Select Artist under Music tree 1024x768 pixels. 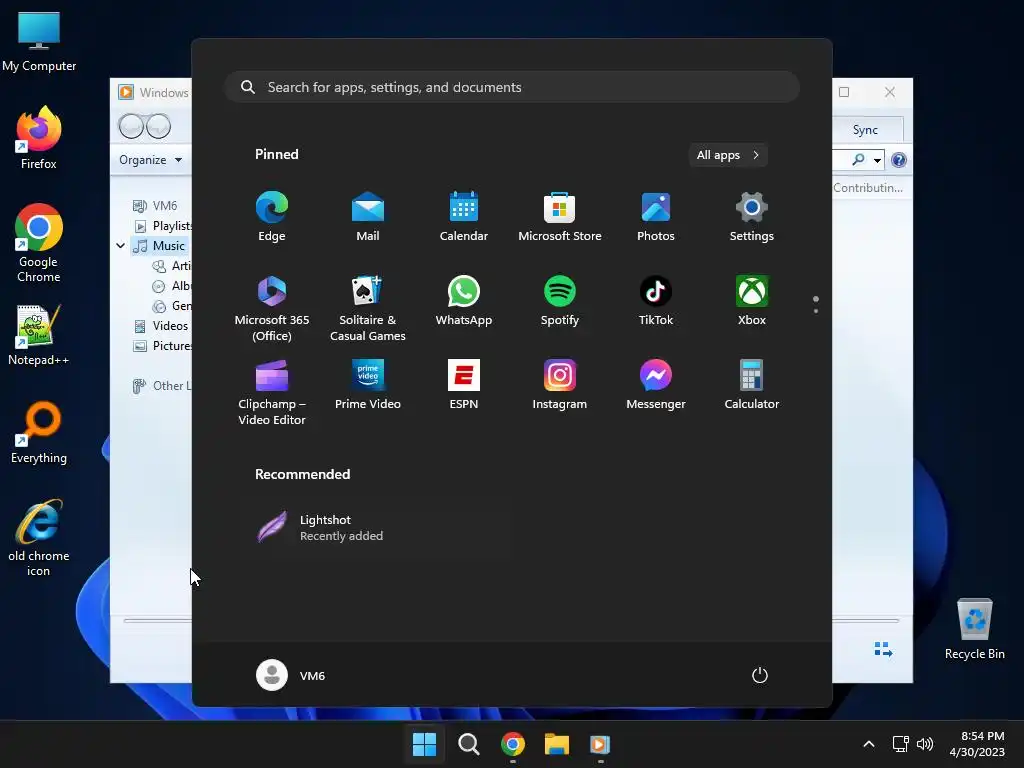click(172, 266)
